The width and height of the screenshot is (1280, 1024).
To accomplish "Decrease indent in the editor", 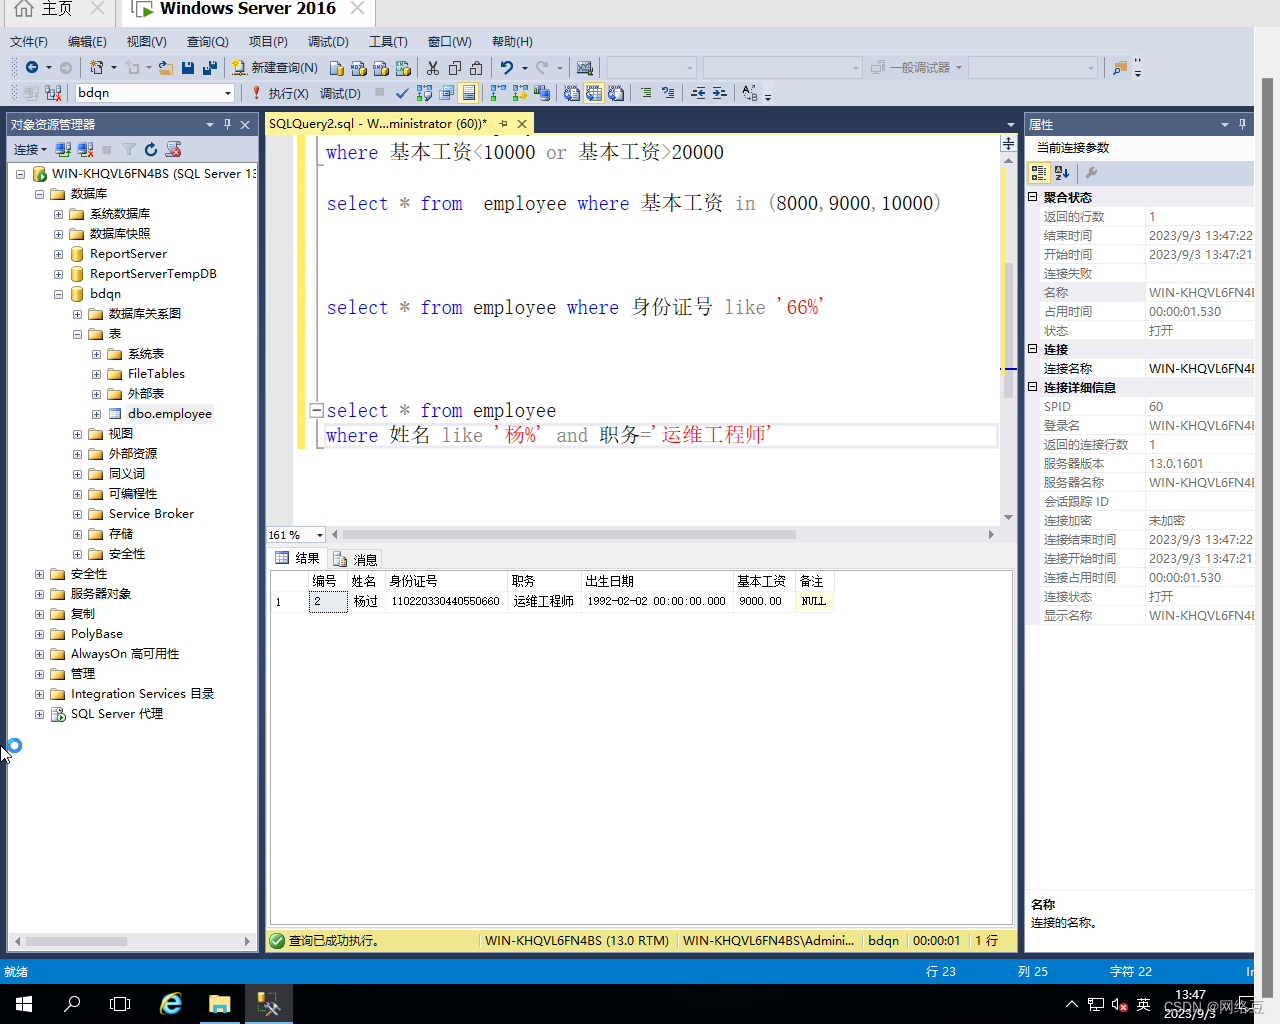I will click(x=698, y=93).
